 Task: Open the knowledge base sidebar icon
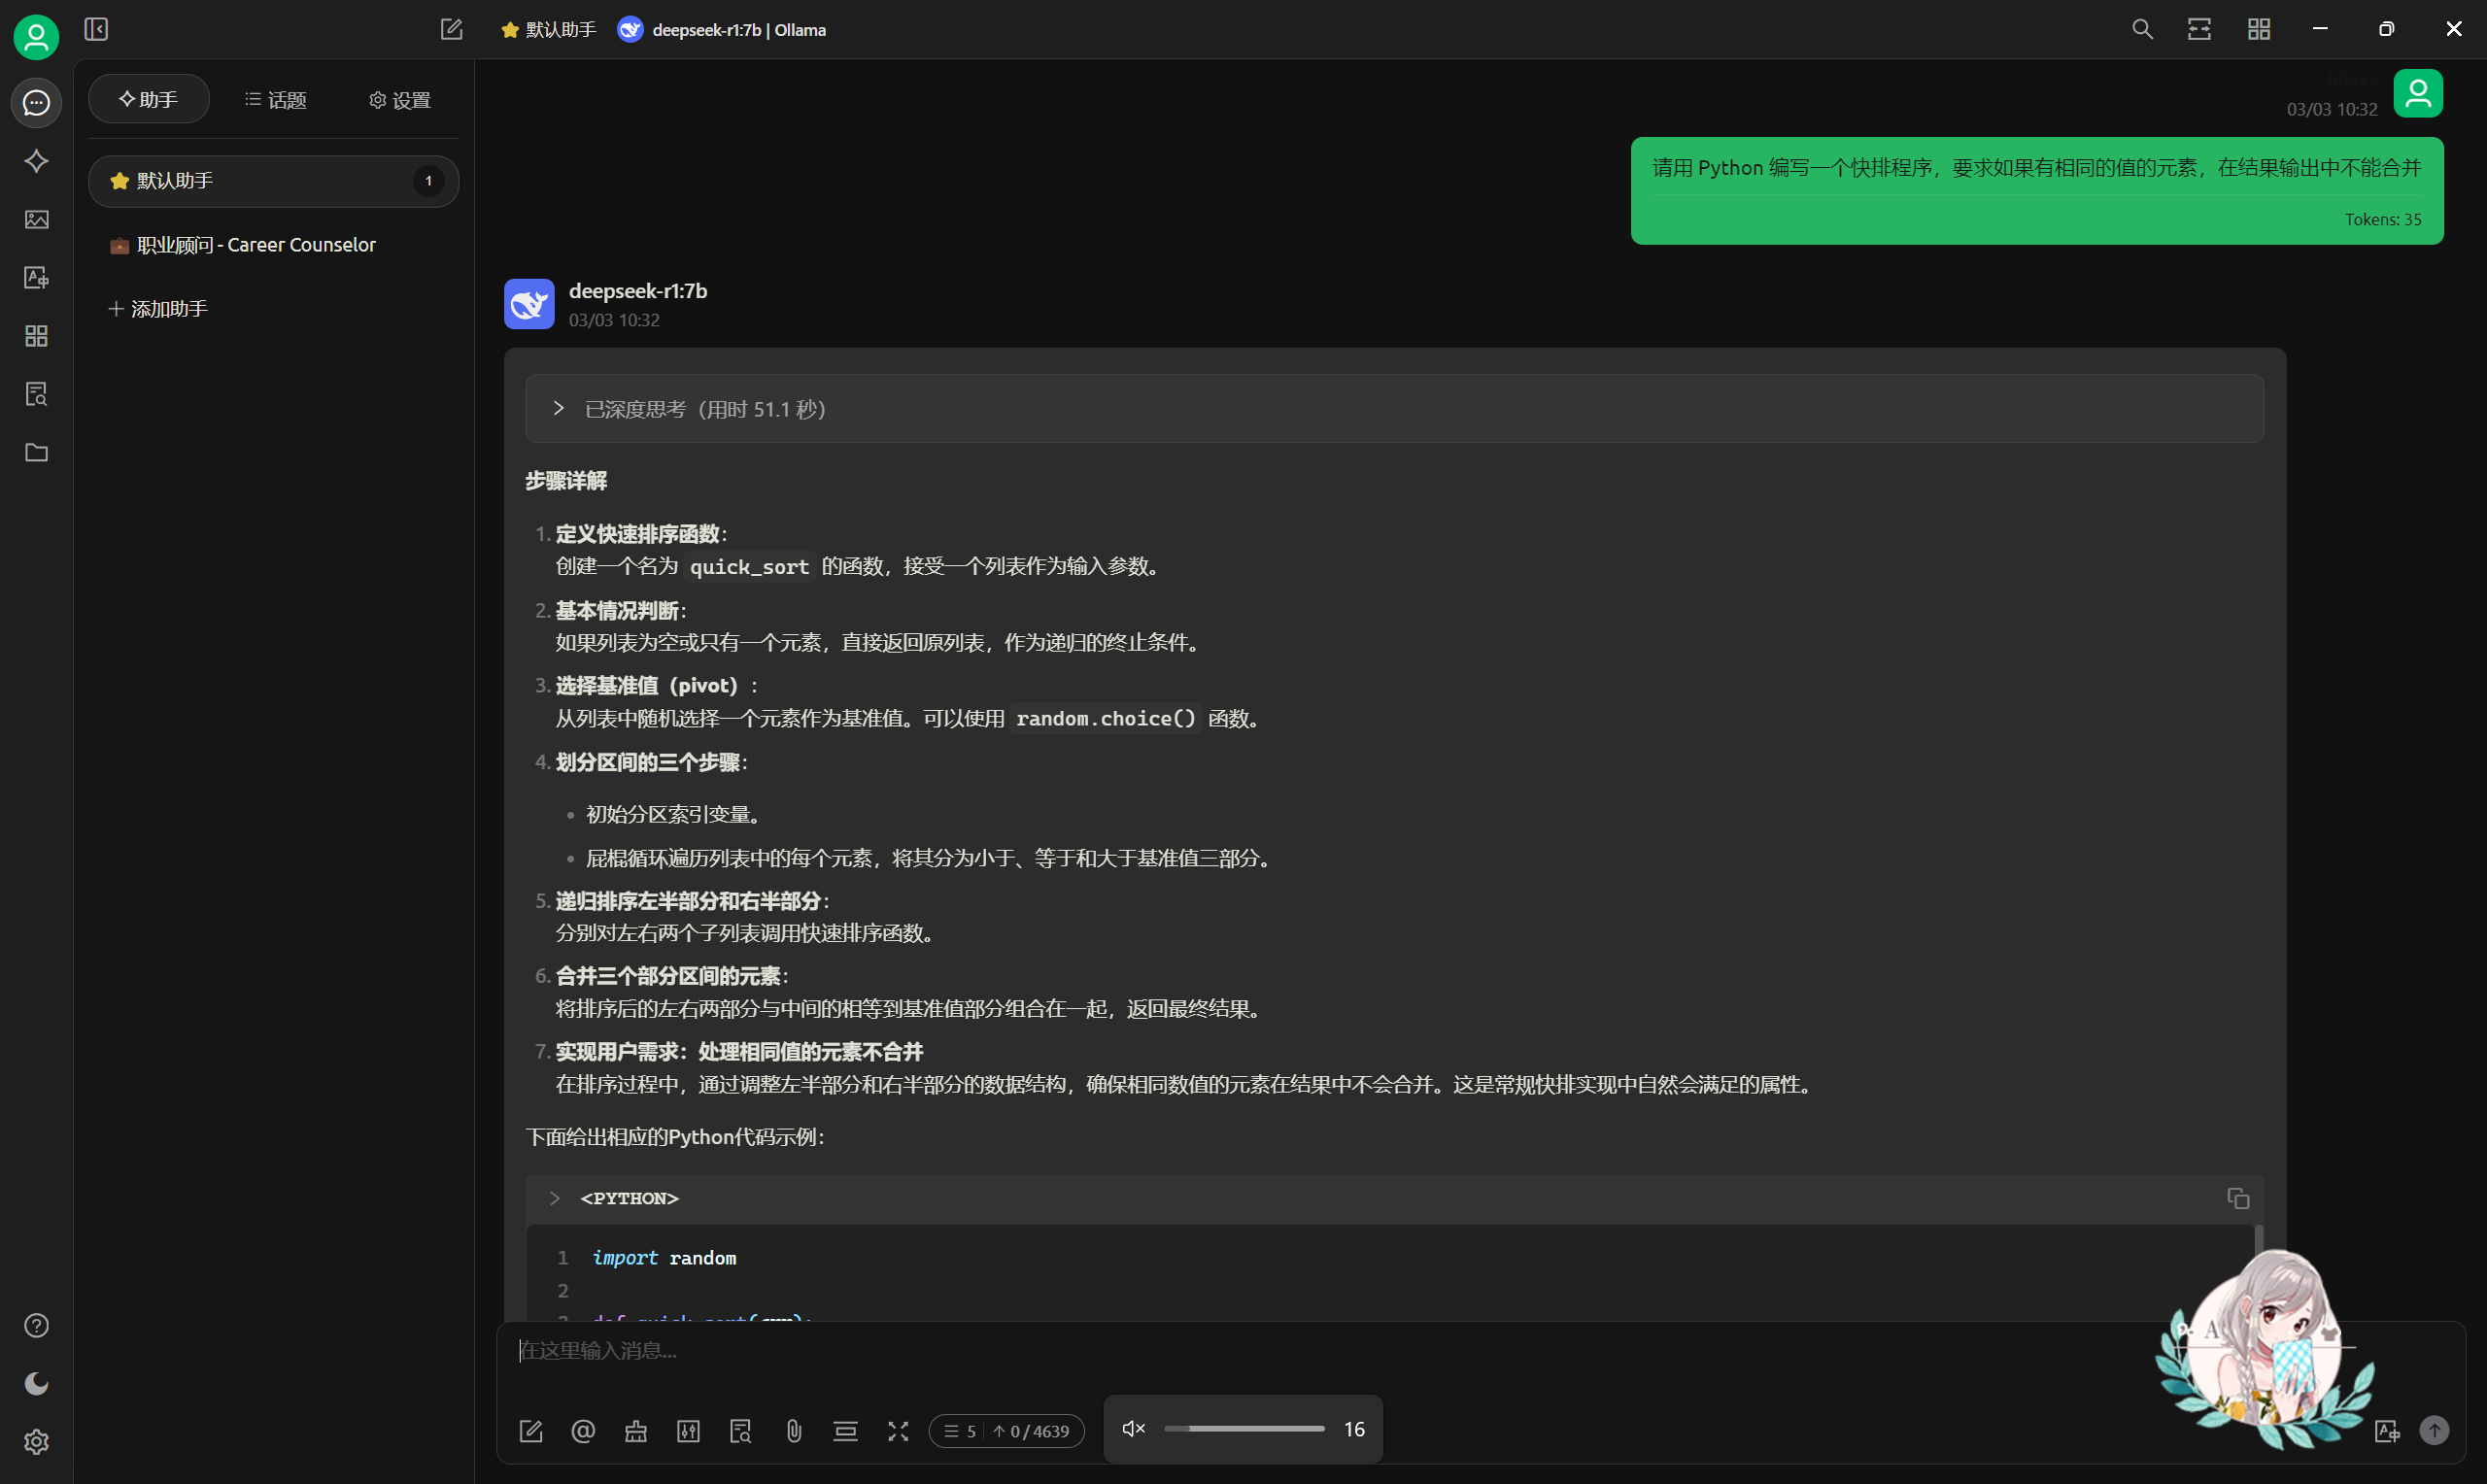36,394
